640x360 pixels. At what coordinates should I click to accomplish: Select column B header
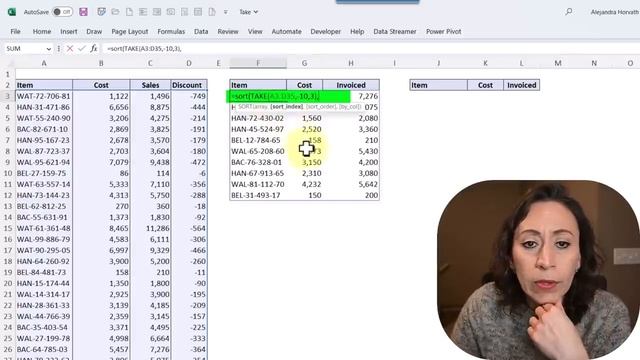(x=101, y=63)
